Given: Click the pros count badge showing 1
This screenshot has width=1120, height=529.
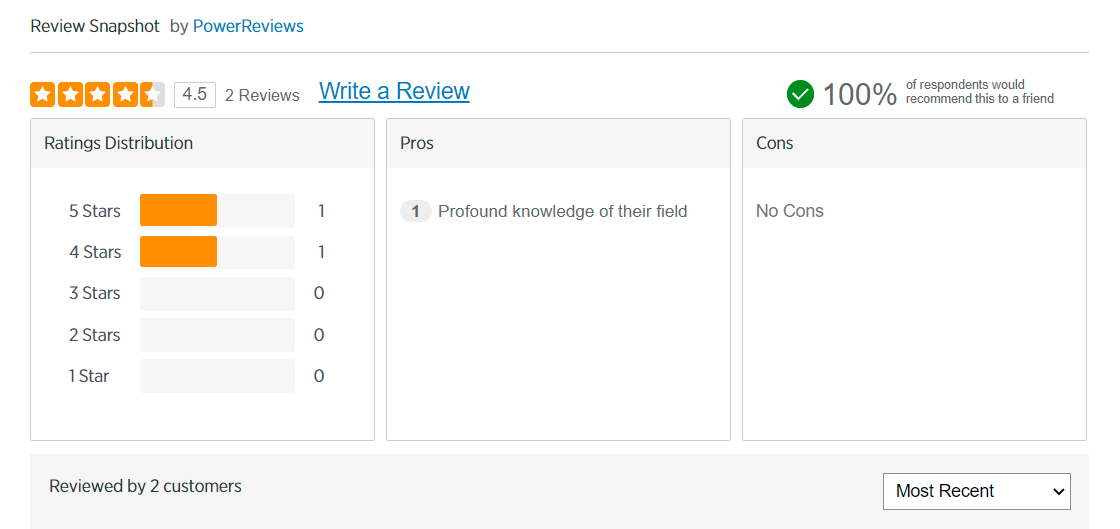Looking at the screenshot, I should click(415, 211).
